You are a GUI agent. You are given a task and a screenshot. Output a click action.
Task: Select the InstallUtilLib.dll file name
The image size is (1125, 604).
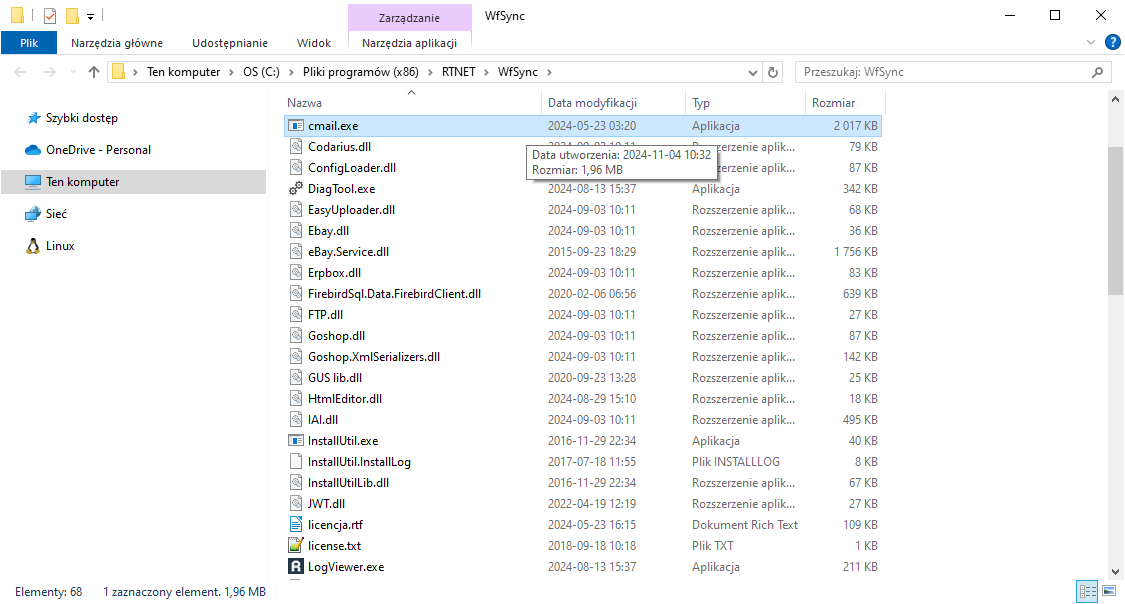[x=349, y=483]
